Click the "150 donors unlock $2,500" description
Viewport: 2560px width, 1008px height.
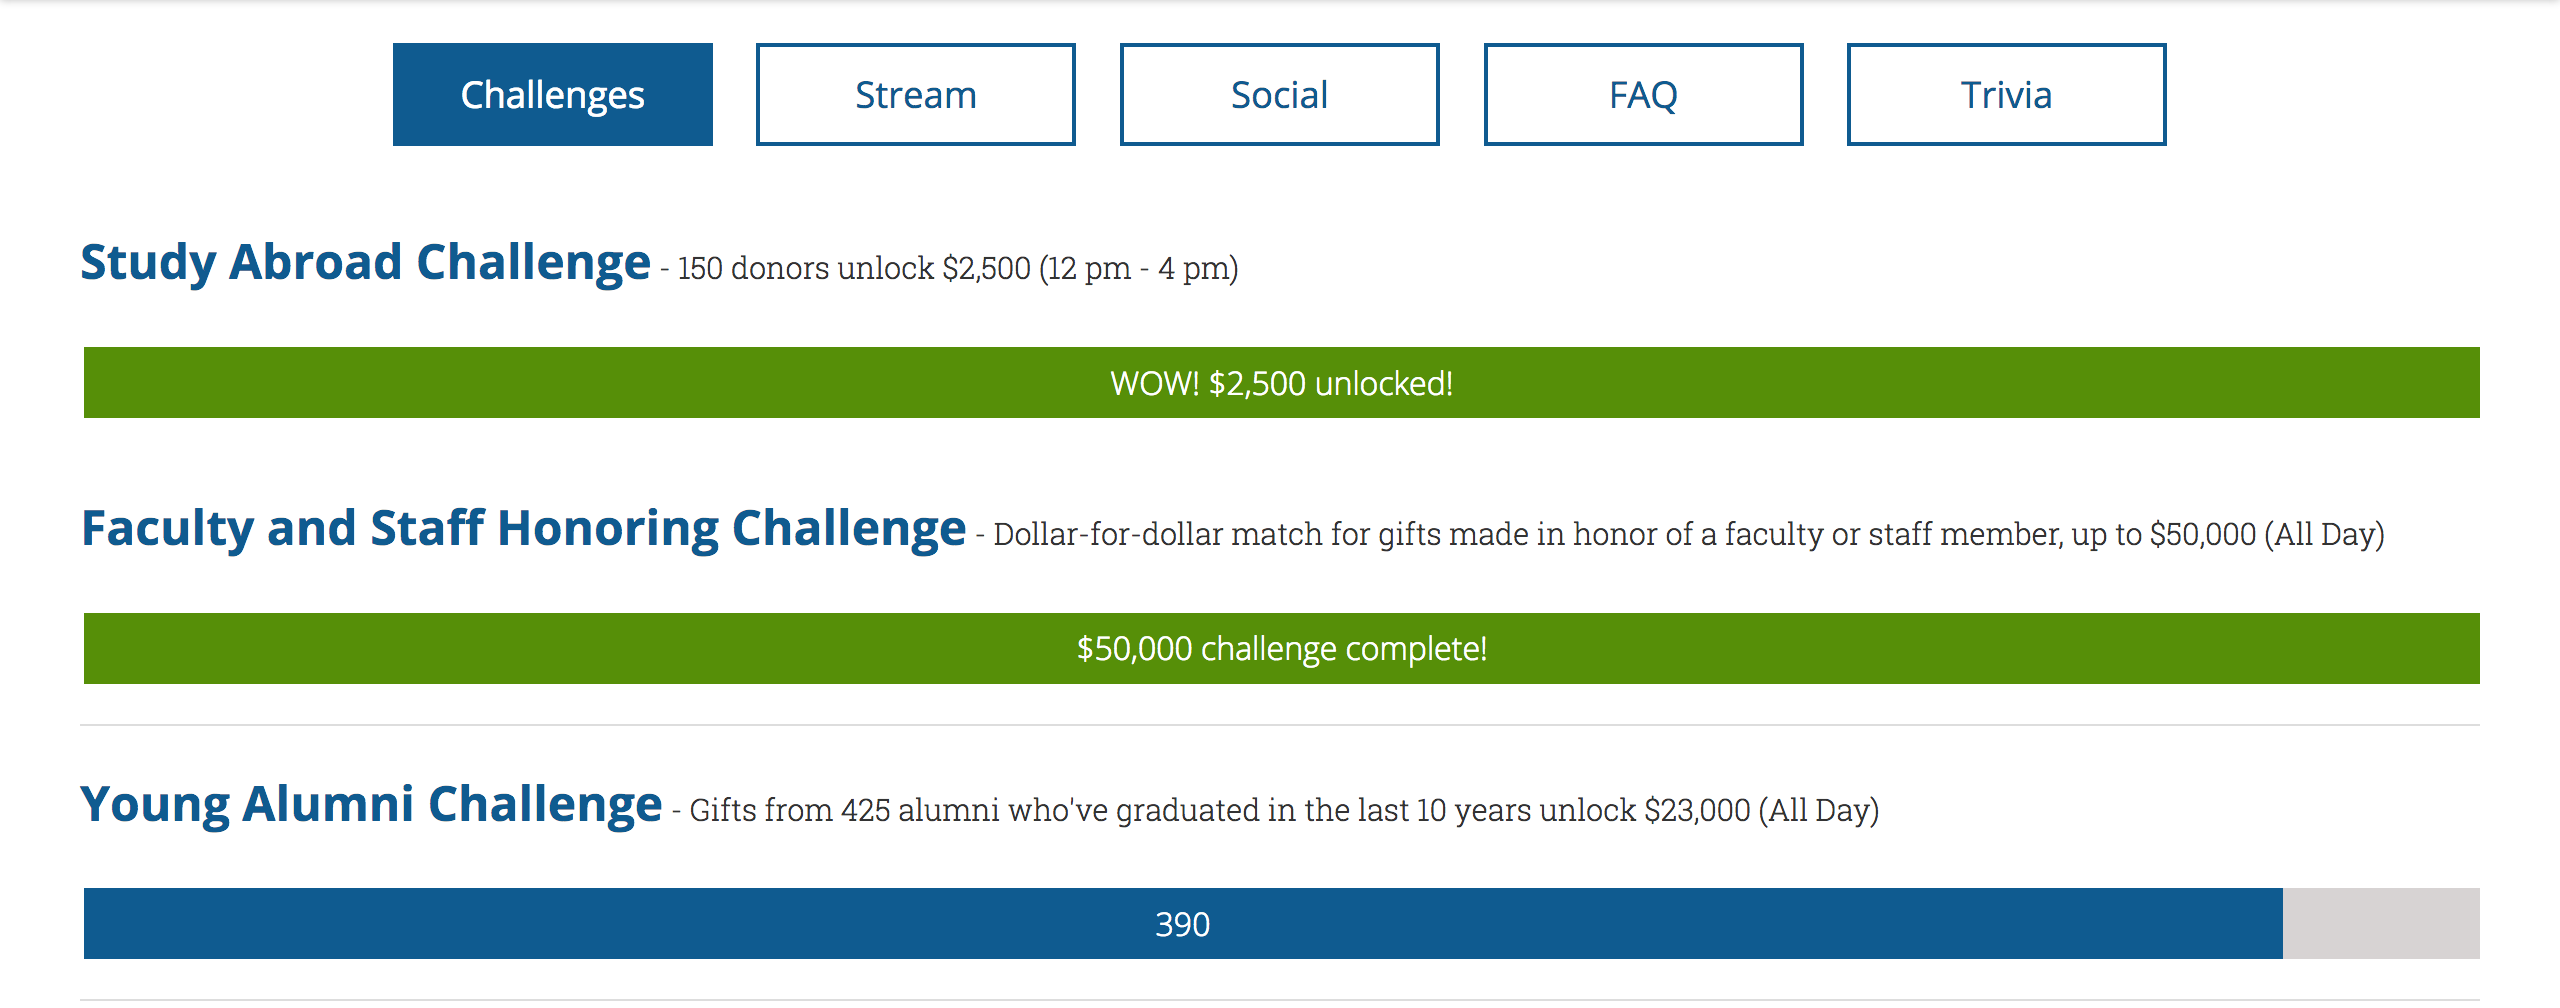[853, 269]
